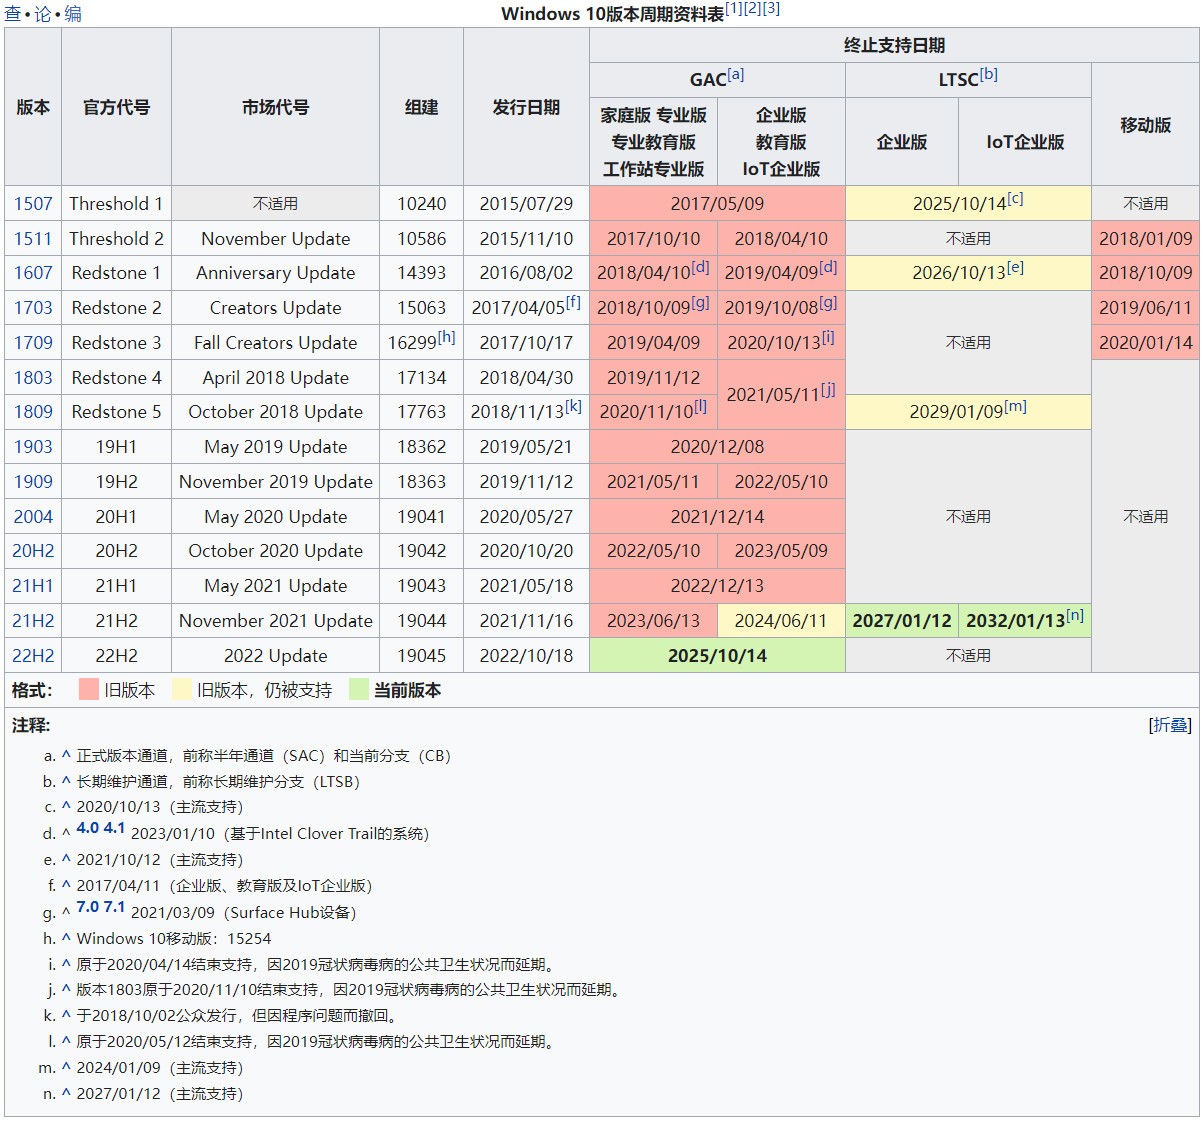Open the version 1709 link
1204x1121 pixels.
click(x=33, y=343)
